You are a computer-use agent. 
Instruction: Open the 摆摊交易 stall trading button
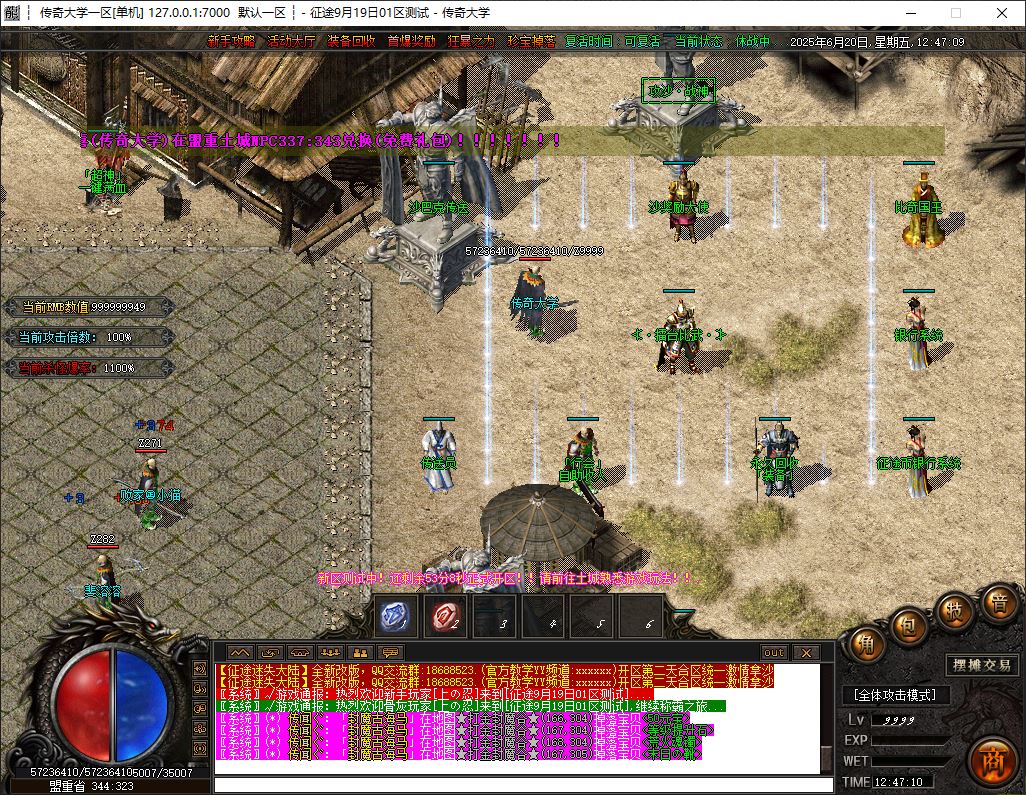(x=981, y=665)
